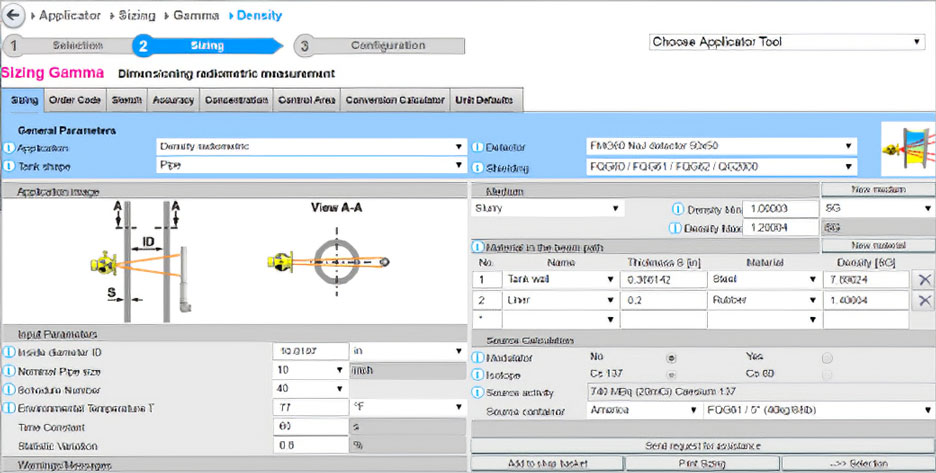Viewport: 936px width, 473px height.
Task: Click the Time Constant input field
Action: click(309, 426)
